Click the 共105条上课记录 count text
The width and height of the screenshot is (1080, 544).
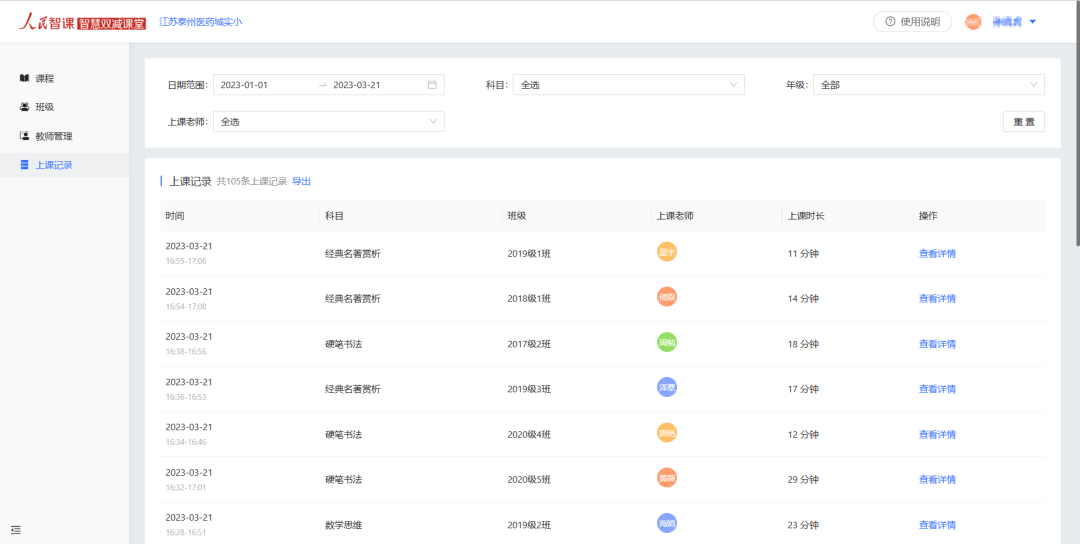tap(252, 181)
